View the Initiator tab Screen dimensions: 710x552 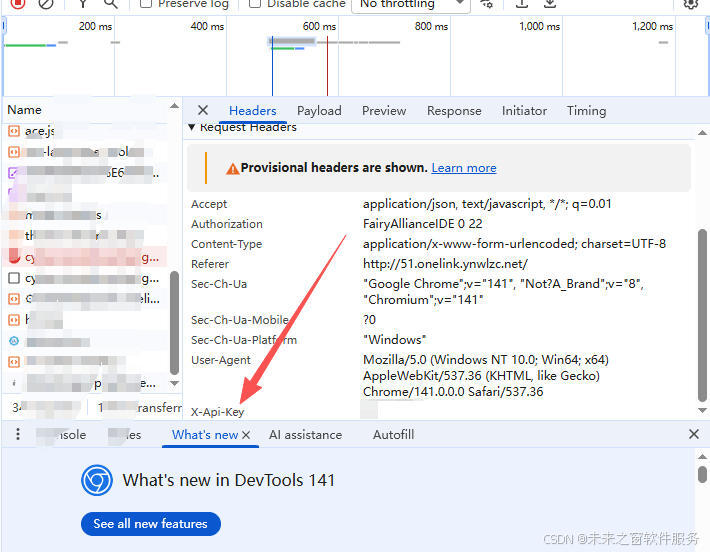(524, 110)
